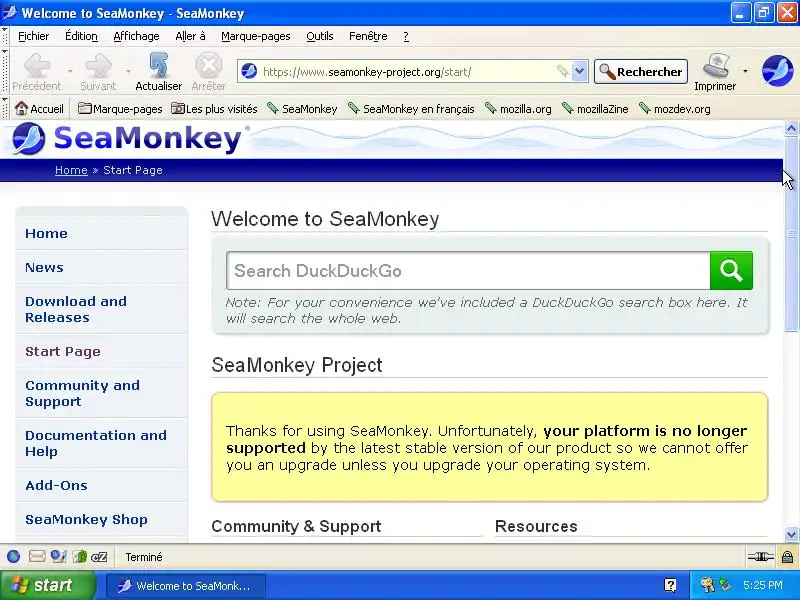Open the ? help menu
800x600 pixels.
click(406, 36)
